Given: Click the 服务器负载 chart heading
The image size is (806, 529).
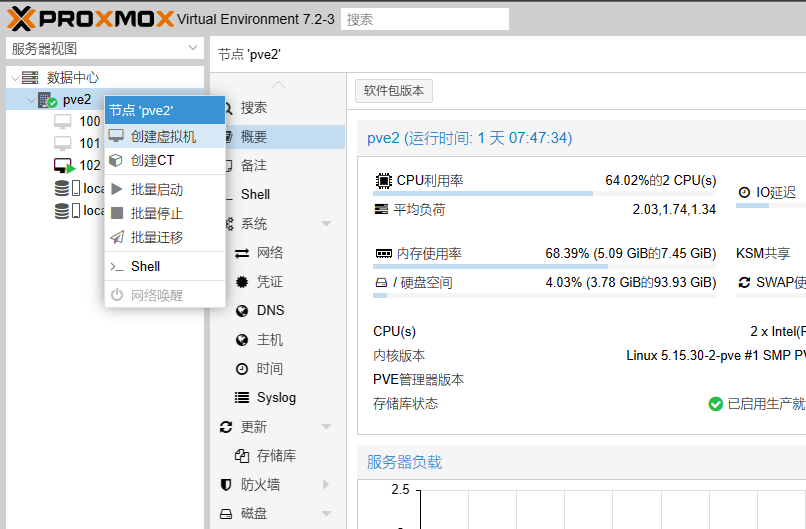Looking at the screenshot, I should pos(405,462).
